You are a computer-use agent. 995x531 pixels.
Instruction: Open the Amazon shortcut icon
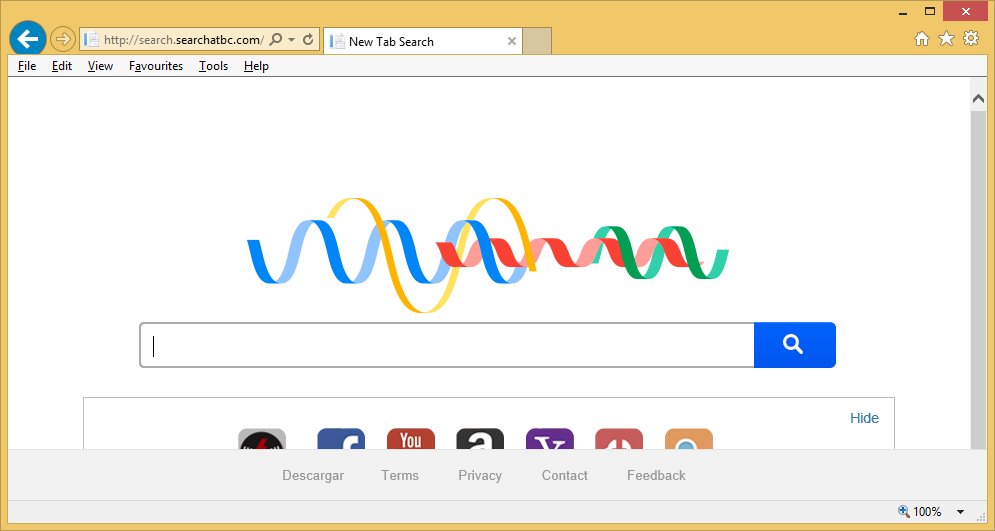coord(480,439)
